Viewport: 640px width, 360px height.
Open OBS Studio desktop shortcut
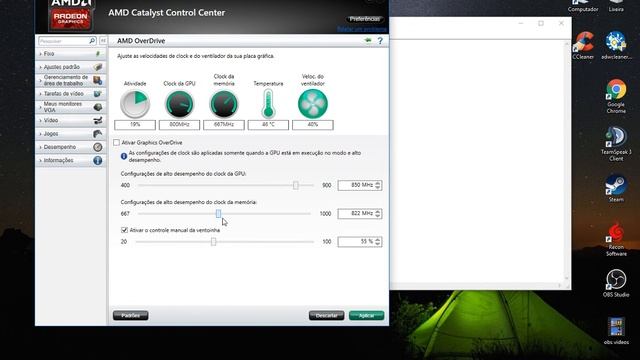point(616,283)
